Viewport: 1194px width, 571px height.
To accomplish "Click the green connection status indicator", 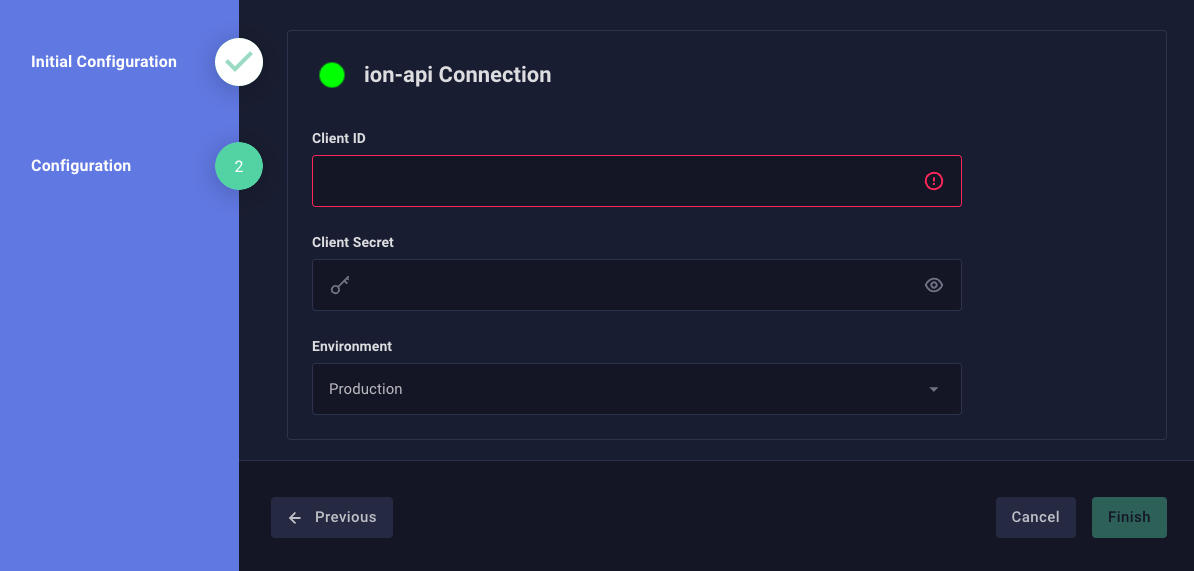I will 331,75.
